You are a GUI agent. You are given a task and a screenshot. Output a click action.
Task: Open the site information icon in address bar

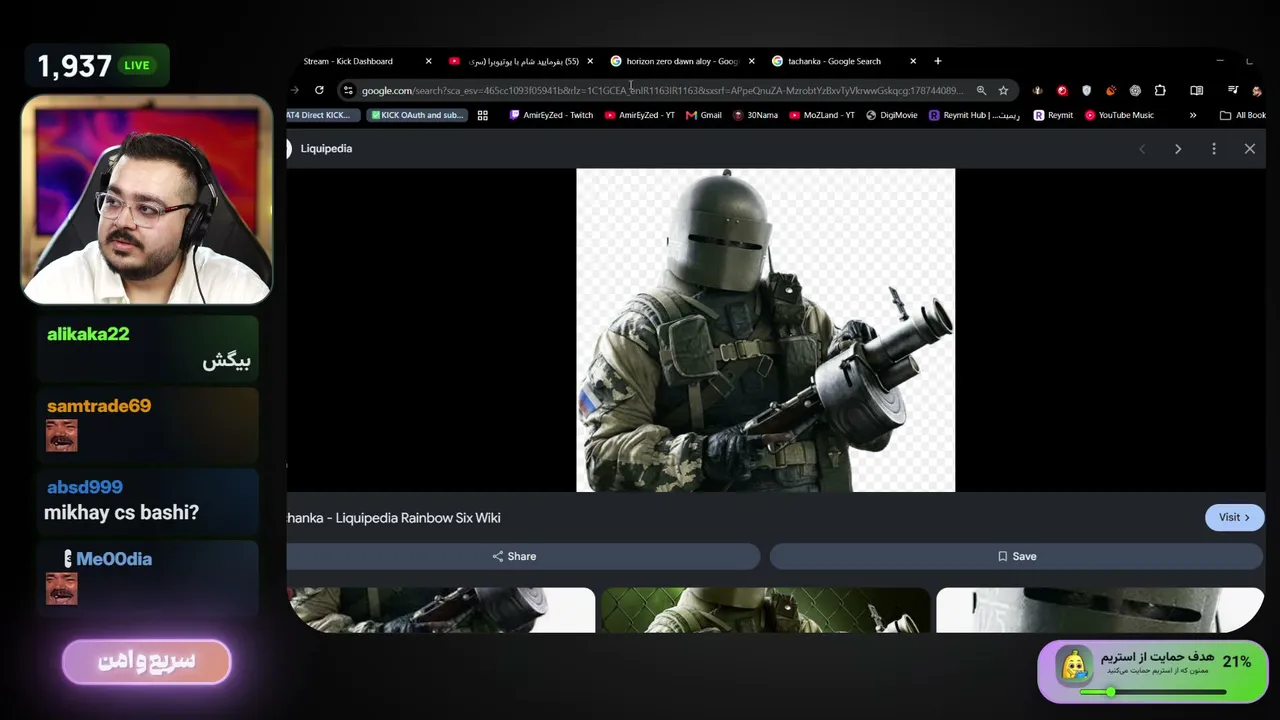tap(348, 90)
